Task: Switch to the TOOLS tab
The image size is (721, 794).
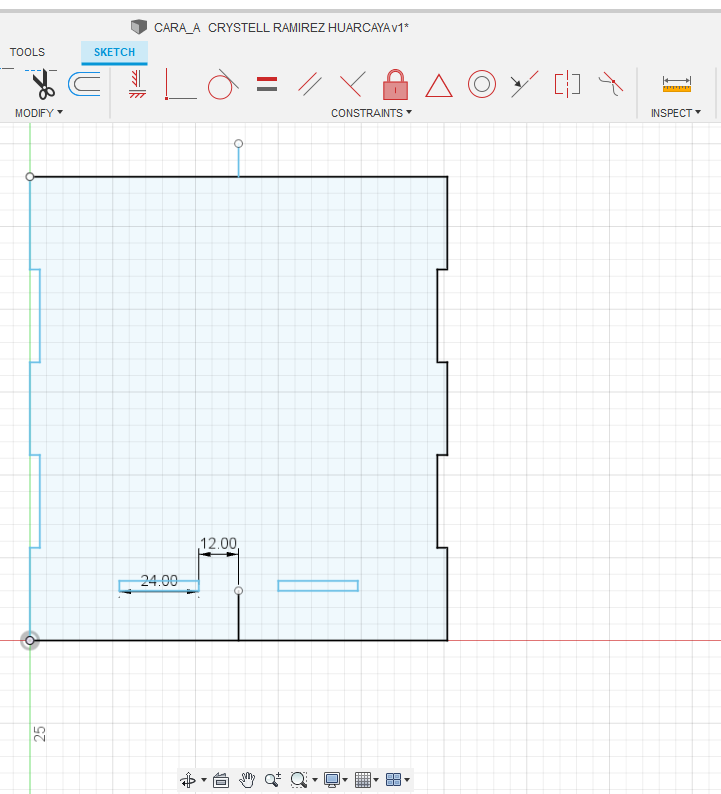Action: [x=27, y=52]
